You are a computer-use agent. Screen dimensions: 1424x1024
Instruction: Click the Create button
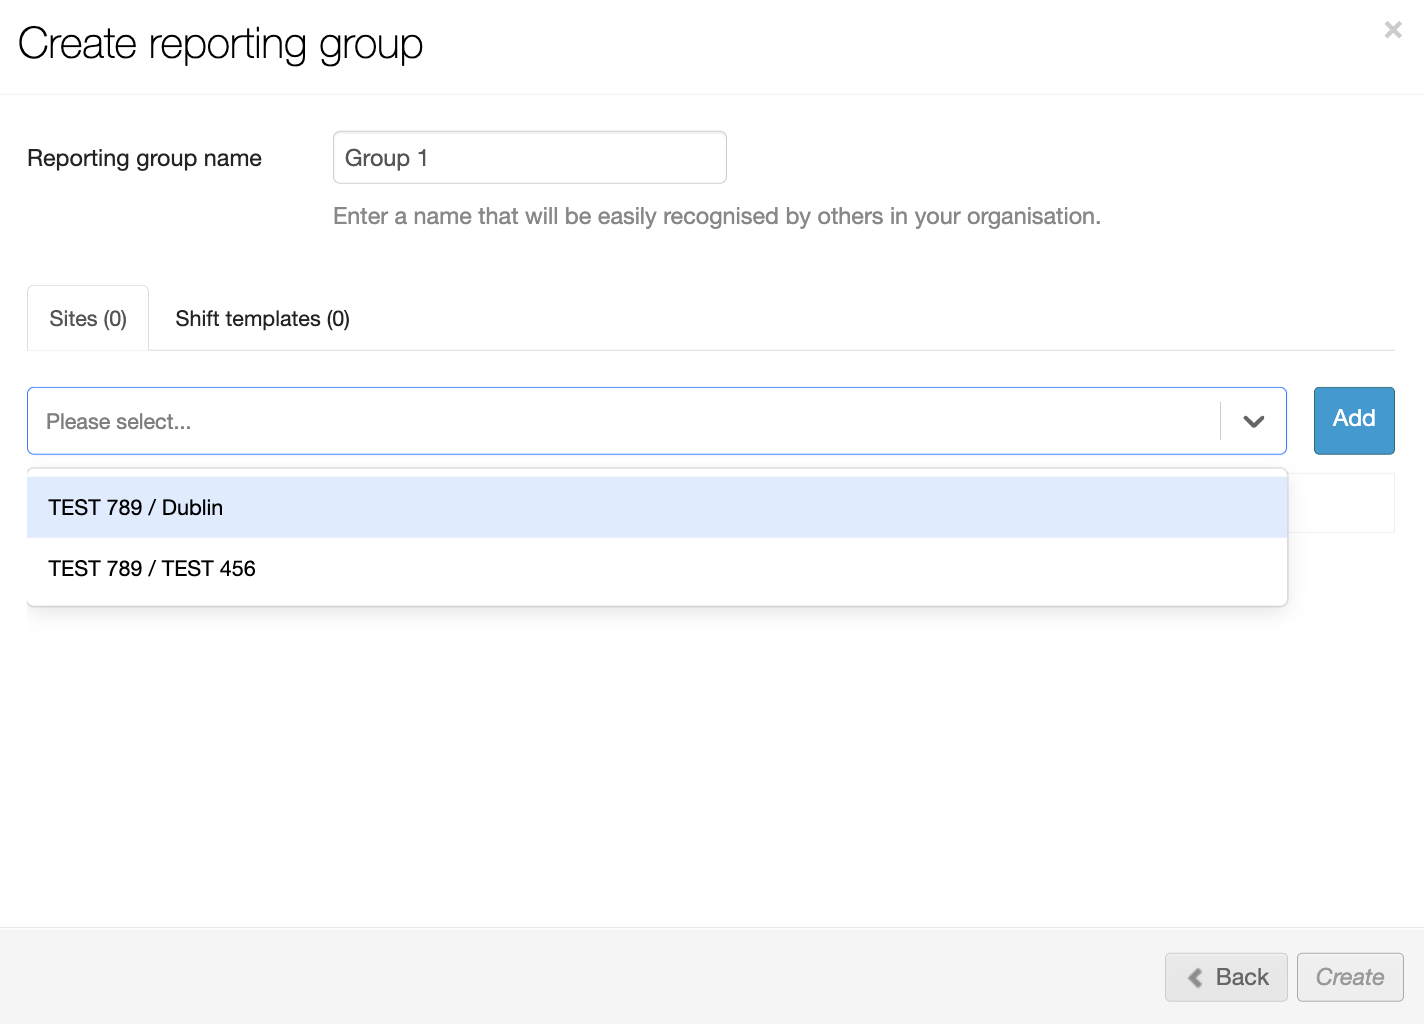coord(1349,977)
